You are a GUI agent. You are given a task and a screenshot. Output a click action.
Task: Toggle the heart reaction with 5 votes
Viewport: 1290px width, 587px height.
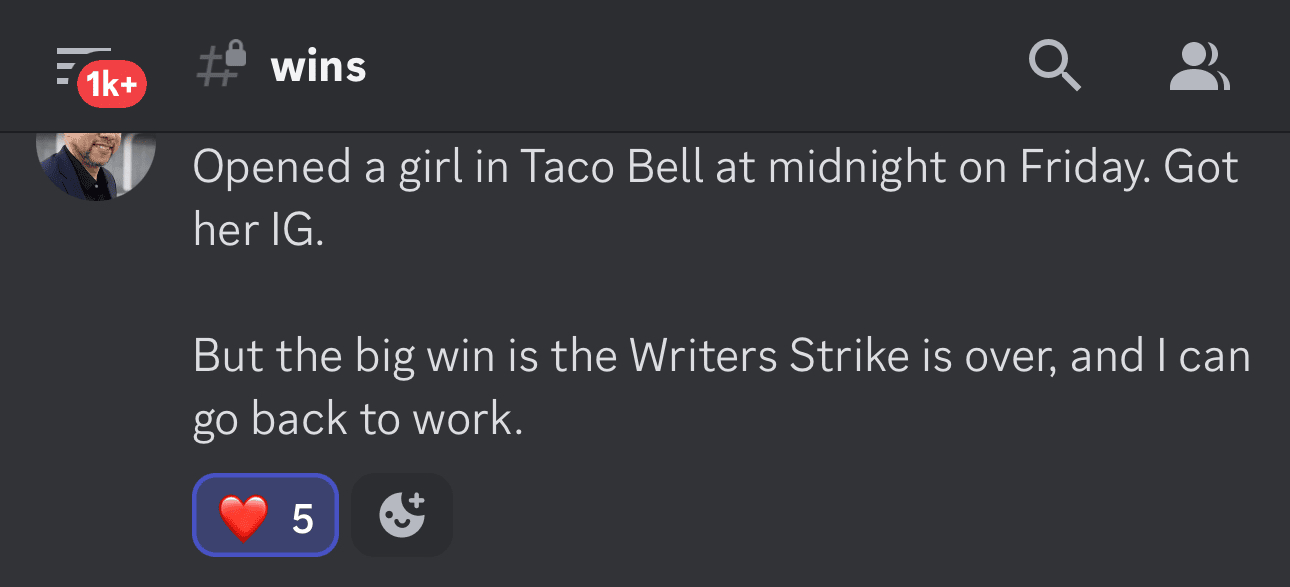(x=265, y=515)
